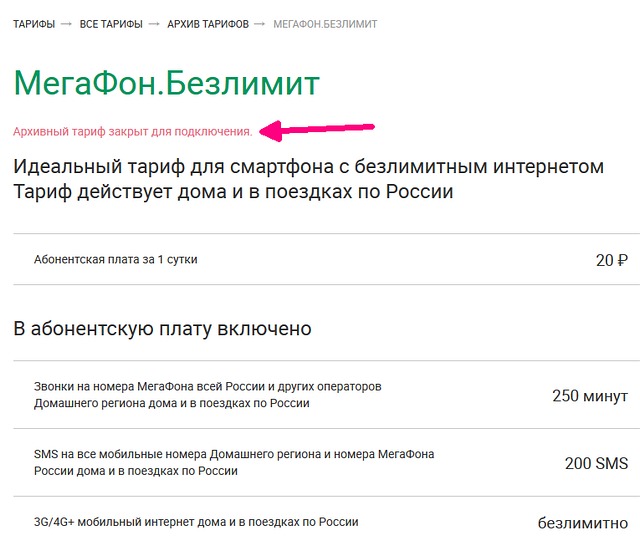Click 'Звонки на номера МегаФона' row description

[x=207, y=395]
